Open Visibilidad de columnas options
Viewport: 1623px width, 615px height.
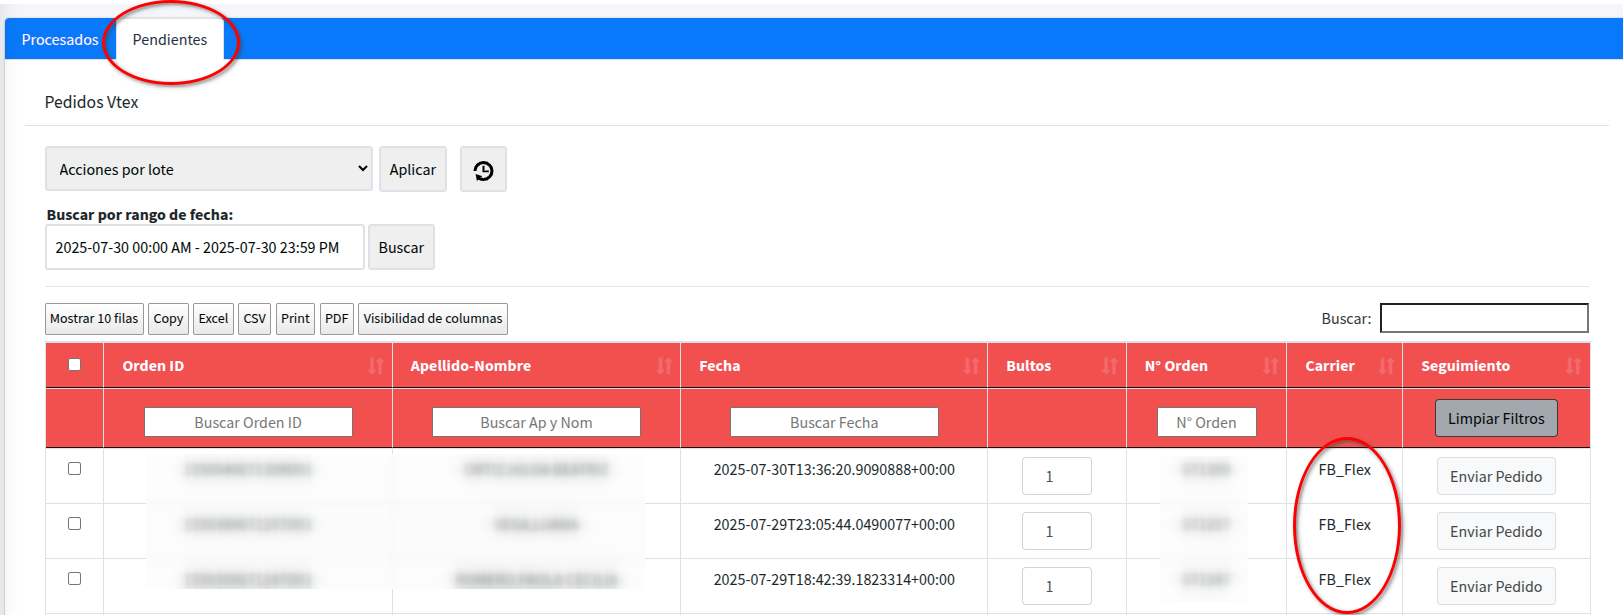(432, 319)
